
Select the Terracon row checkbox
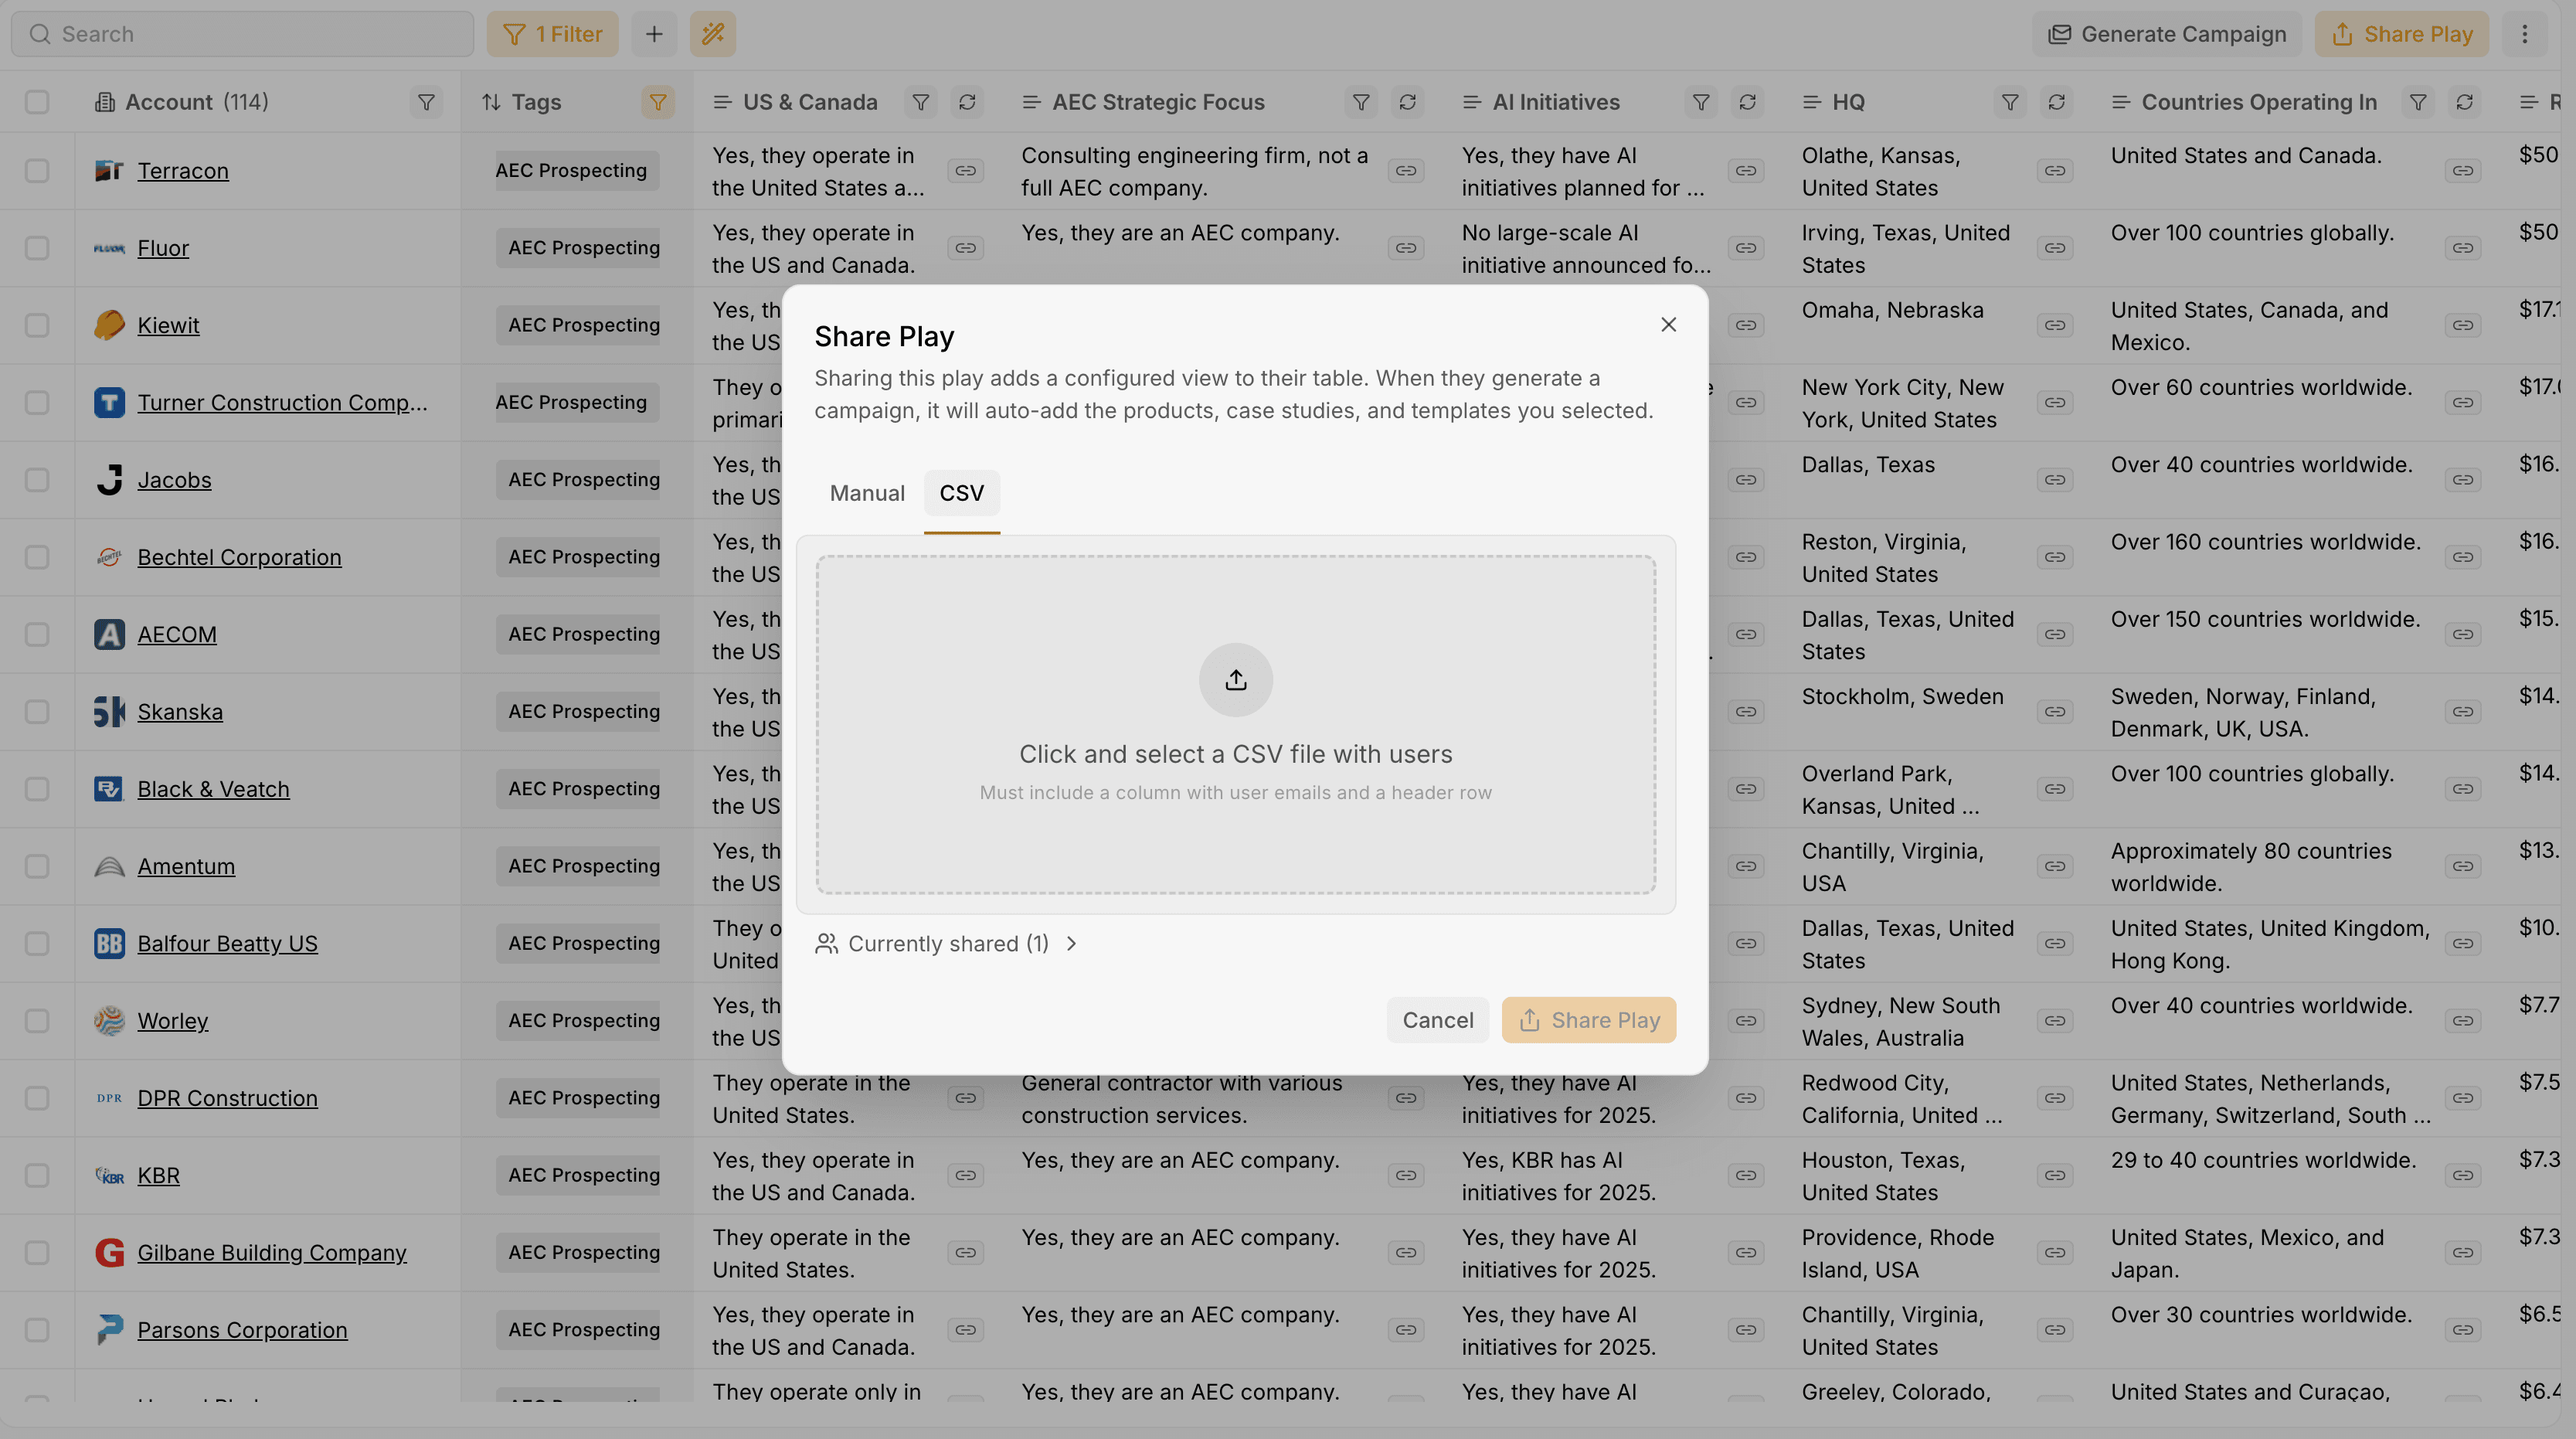tap(37, 171)
